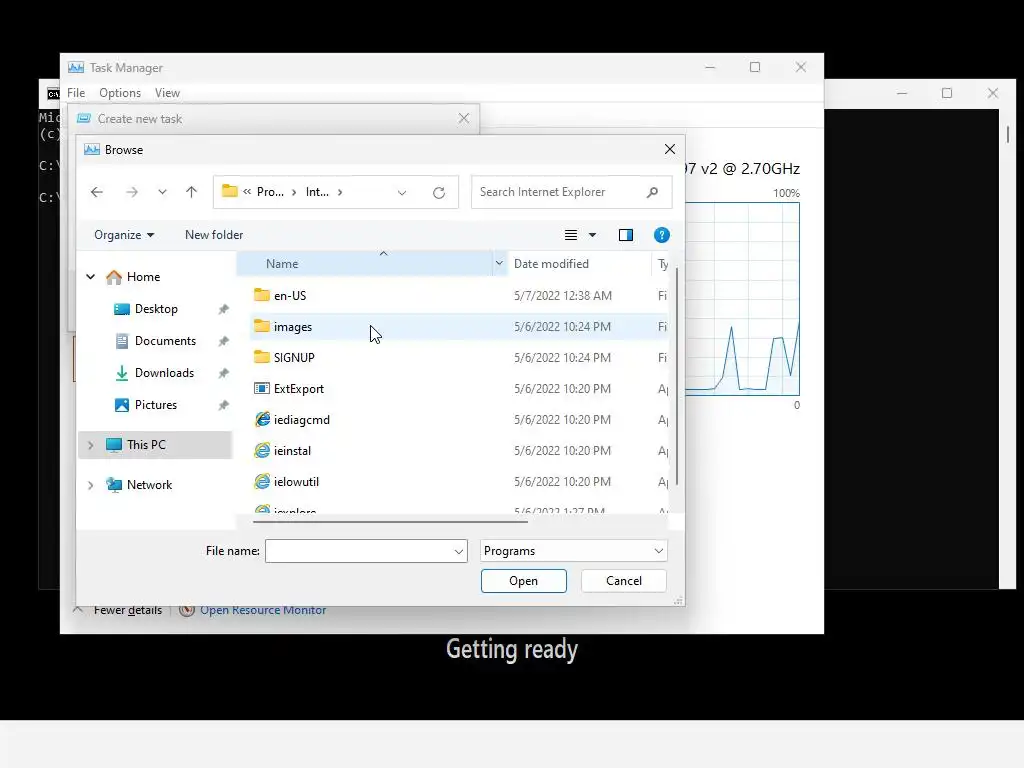Click the Int... breadcrumb segment
The width and height of the screenshot is (1024, 768).
coord(317,192)
